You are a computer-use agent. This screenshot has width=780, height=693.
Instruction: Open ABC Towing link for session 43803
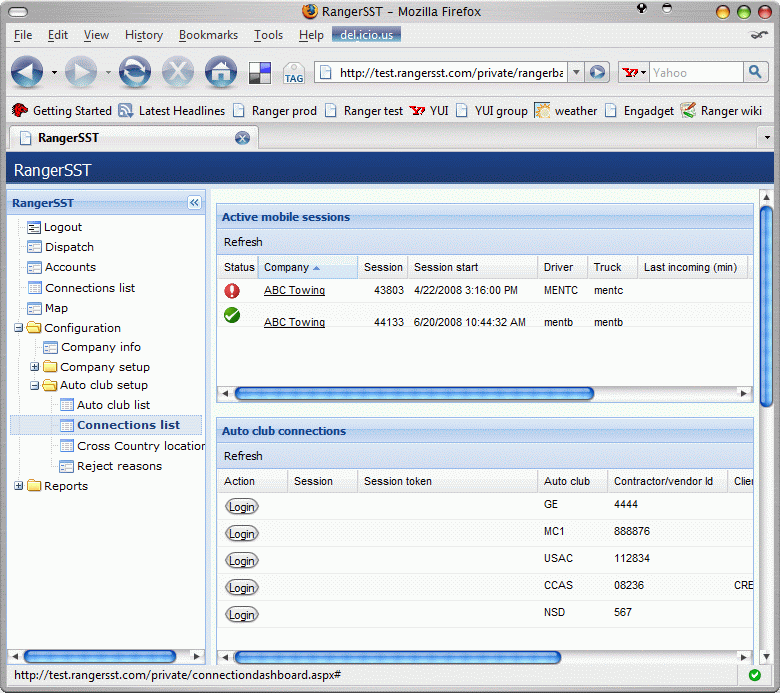tap(294, 291)
